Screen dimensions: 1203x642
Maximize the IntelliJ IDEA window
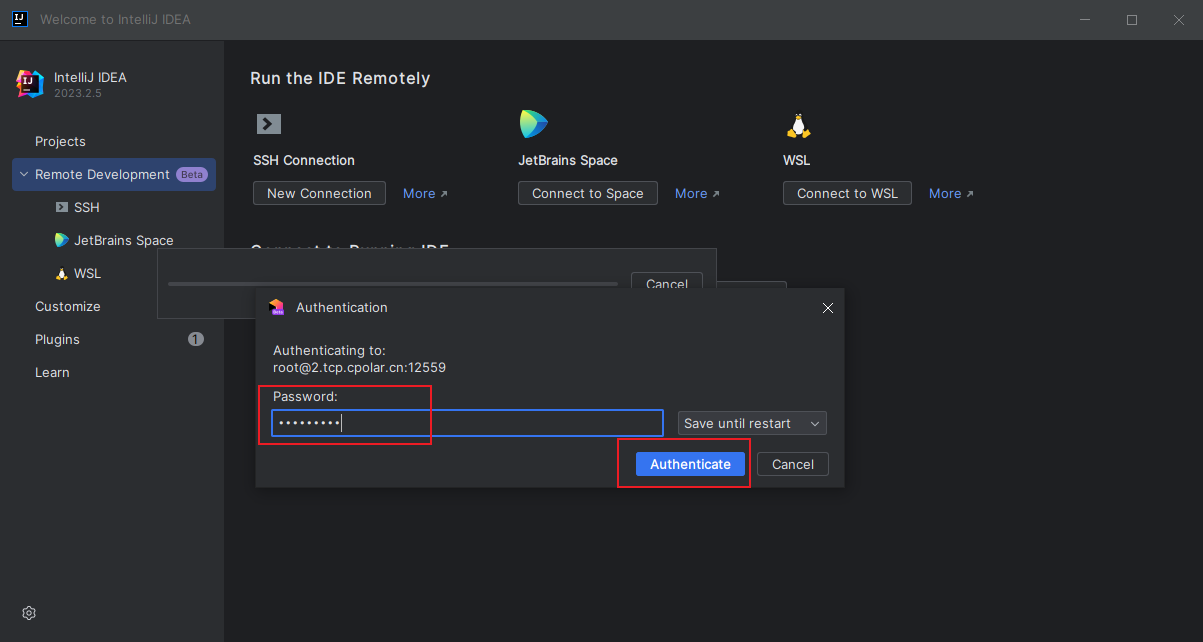(x=1132, y=19)
